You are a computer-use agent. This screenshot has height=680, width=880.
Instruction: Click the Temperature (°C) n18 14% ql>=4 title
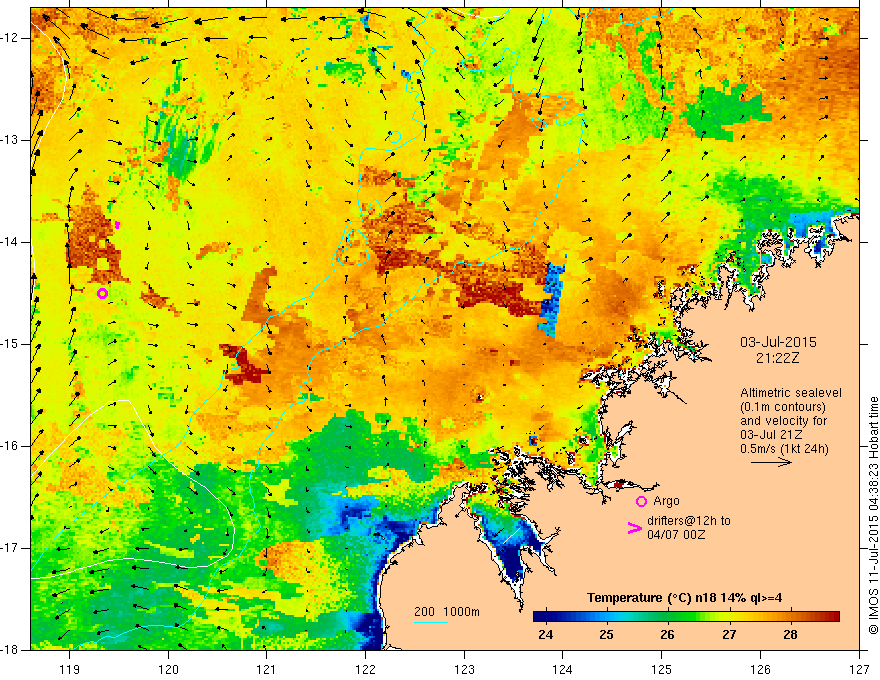(x=684, y=598)
